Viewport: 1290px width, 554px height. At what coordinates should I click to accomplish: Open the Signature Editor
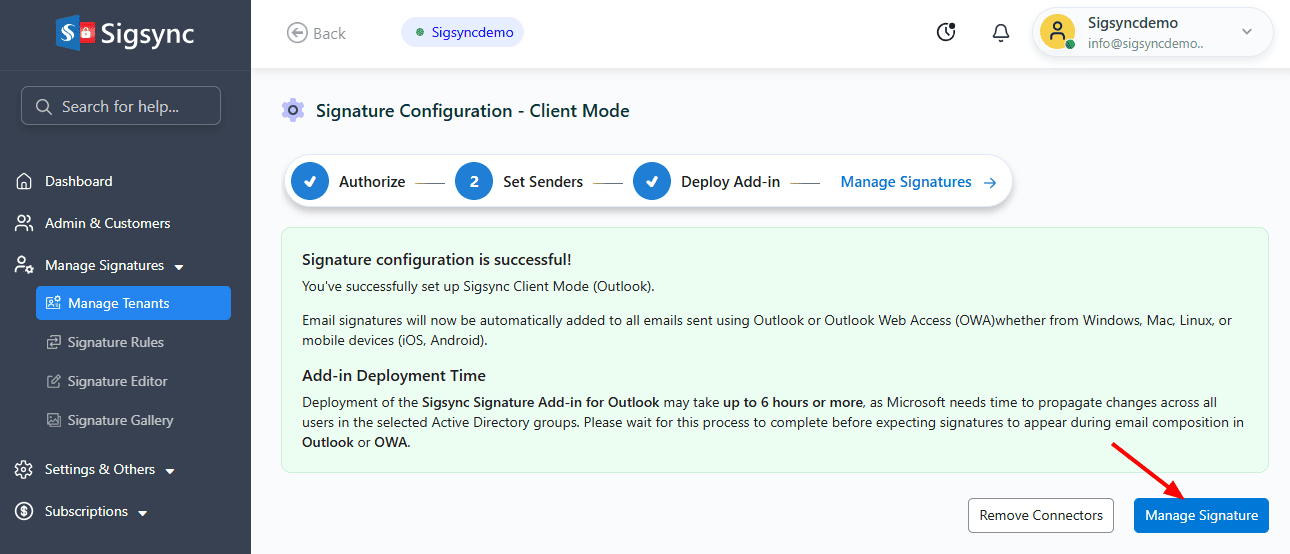coord(117,381)
